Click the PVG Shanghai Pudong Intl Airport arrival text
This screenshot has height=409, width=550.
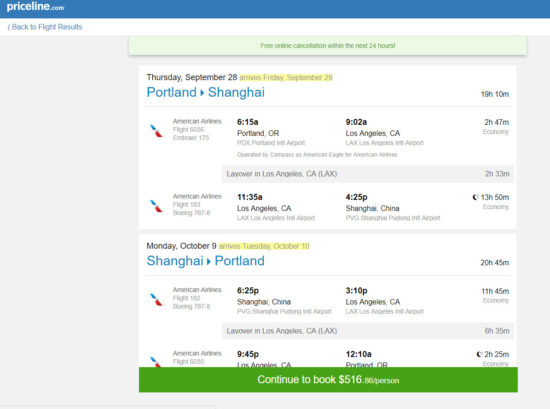(393, 218)
